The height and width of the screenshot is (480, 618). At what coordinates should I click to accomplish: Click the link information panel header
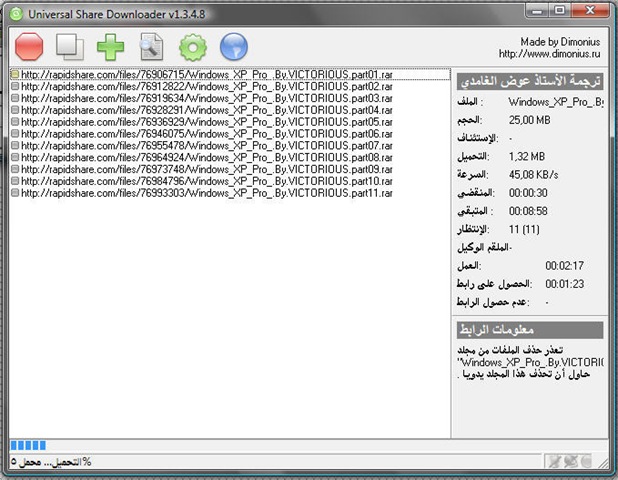530,330
